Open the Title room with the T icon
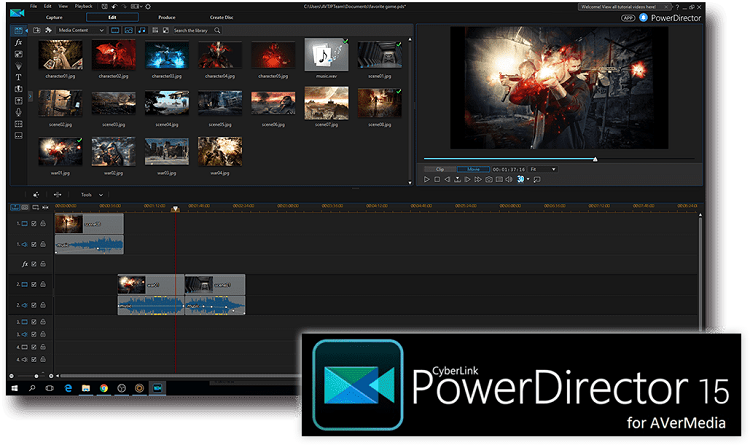This screenshot has width=750, height=445. [19, 77]
